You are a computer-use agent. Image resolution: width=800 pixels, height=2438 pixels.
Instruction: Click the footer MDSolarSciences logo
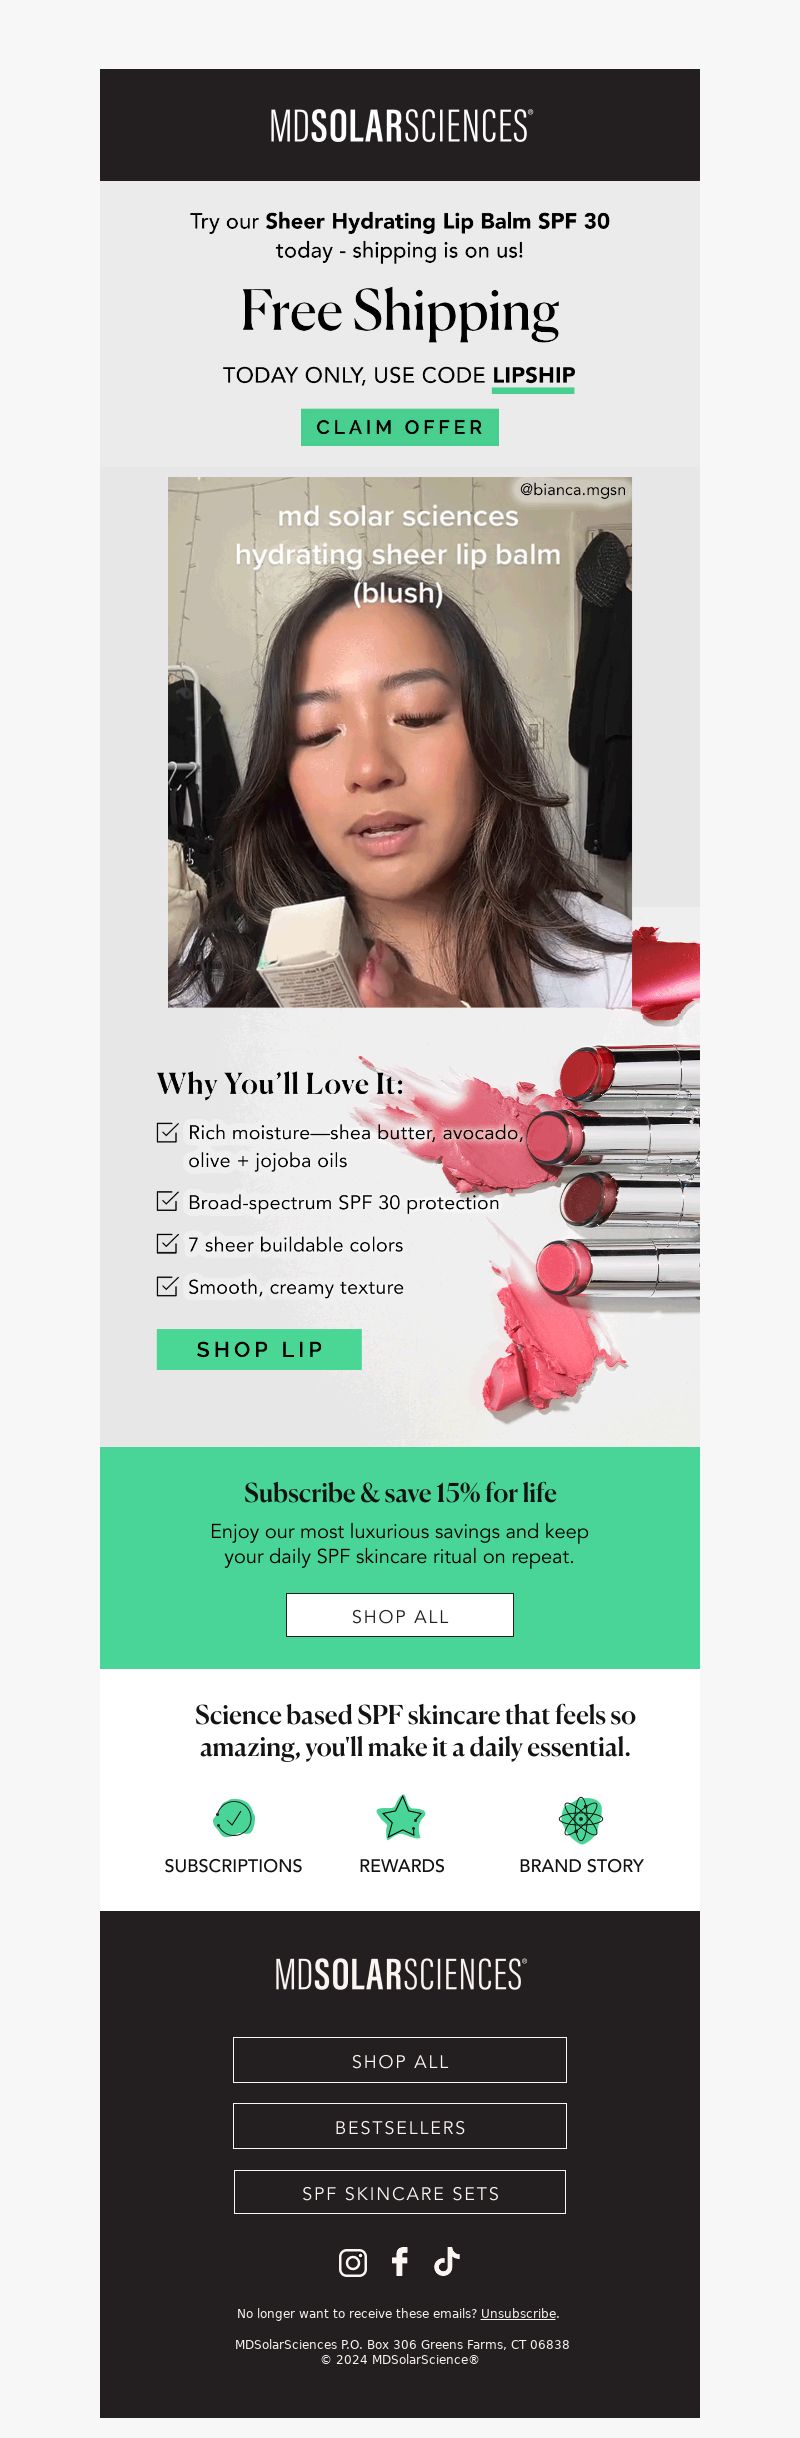[400, 1974]
